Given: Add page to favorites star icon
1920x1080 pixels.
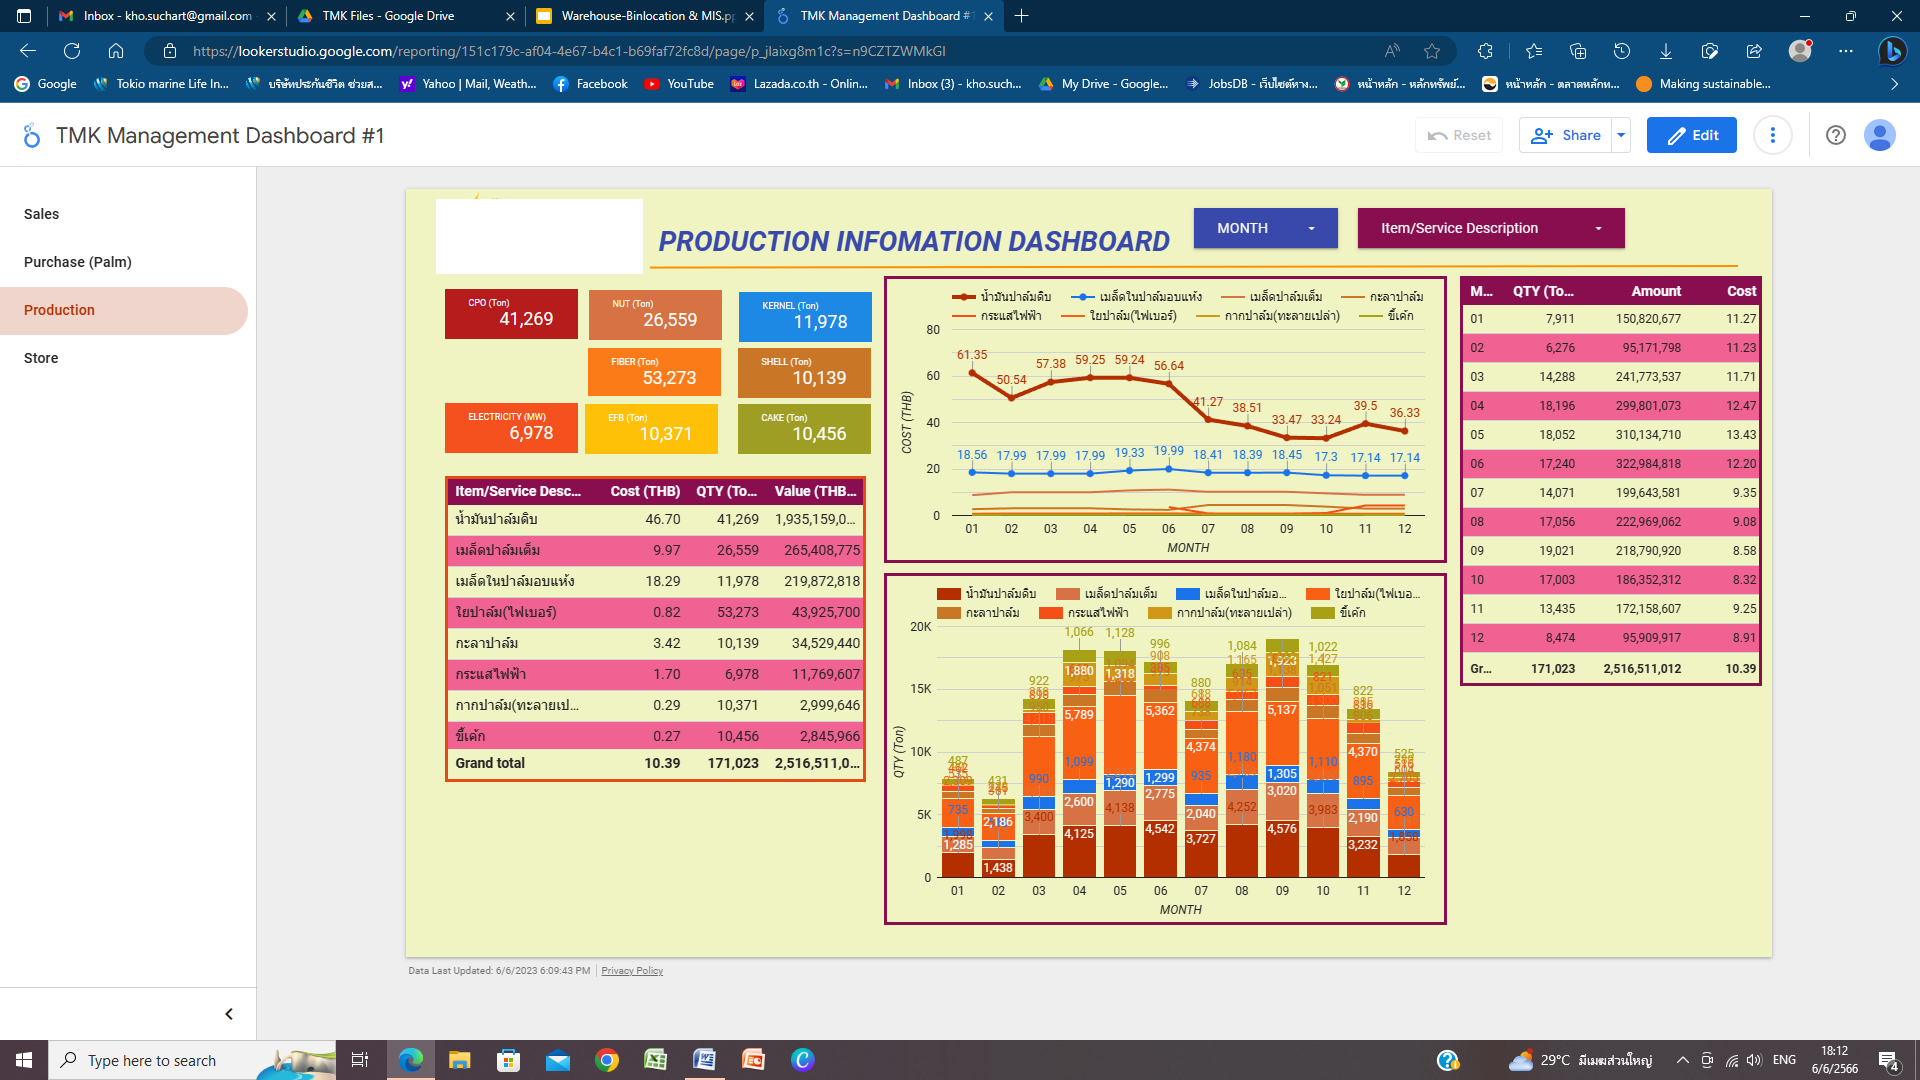Looking at the screenshot, I should [1432, 51].
